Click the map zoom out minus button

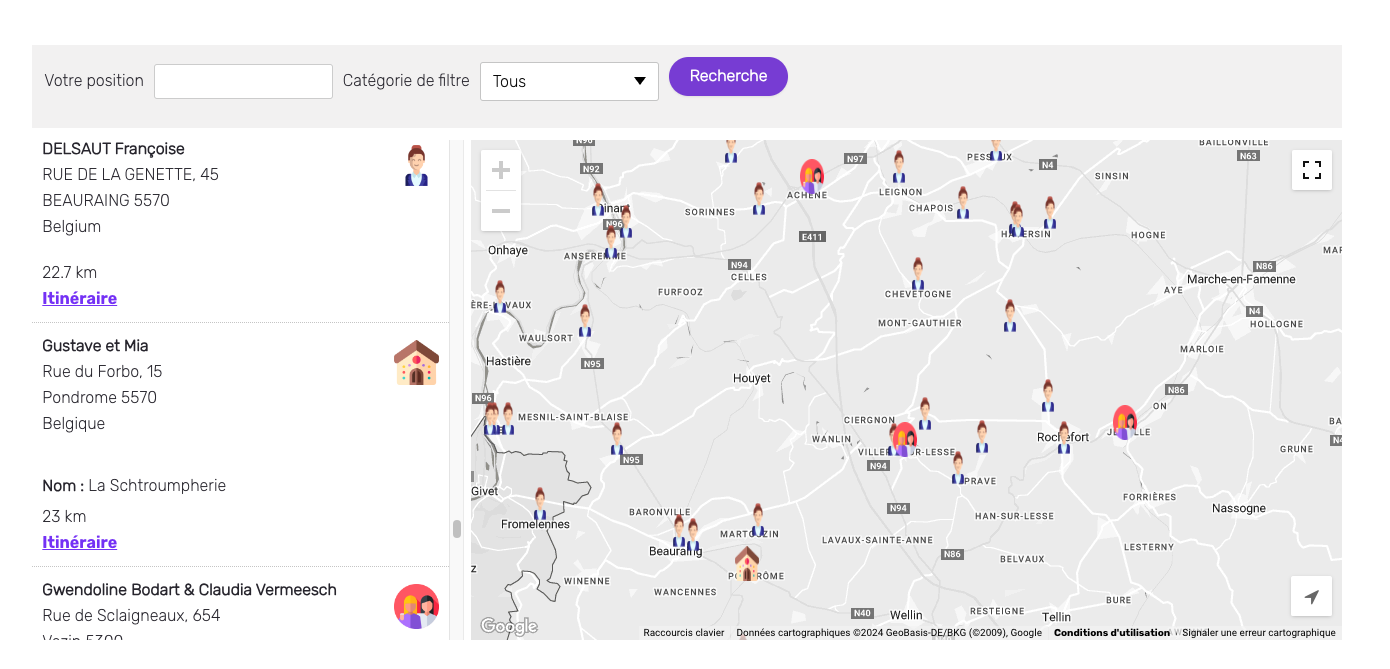[x=501, y=211]
